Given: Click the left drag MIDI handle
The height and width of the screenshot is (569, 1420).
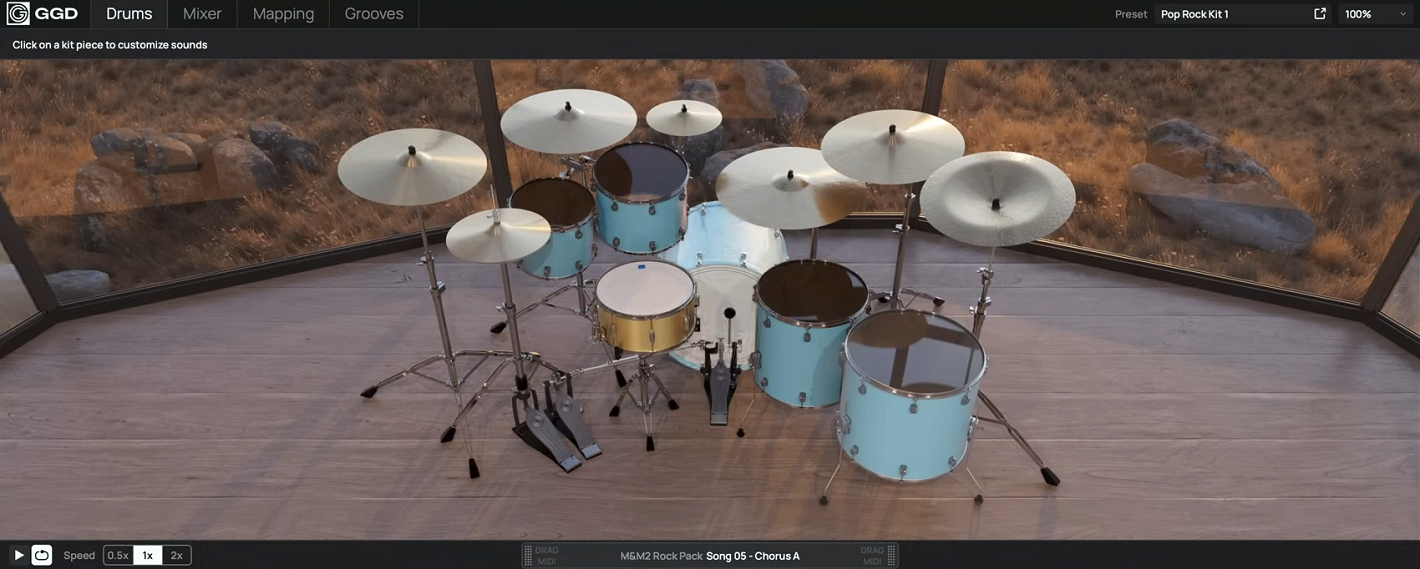Looking at the screenshot, I should click(x=546, y=555).
